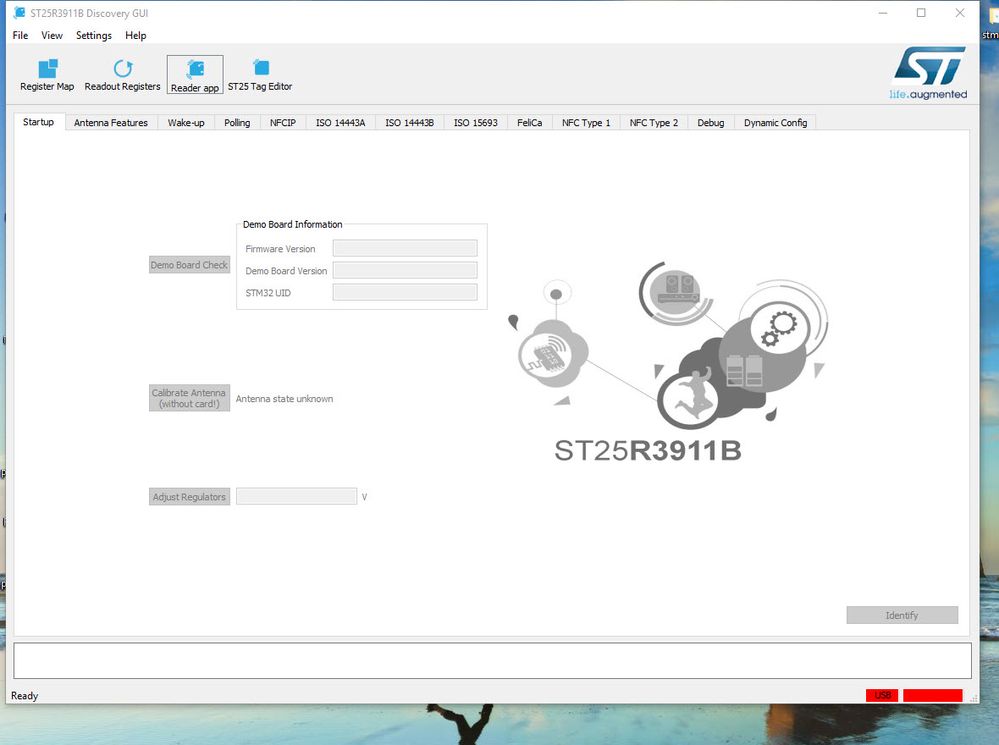Click the STM32 UID field

[x=405, y=293]
